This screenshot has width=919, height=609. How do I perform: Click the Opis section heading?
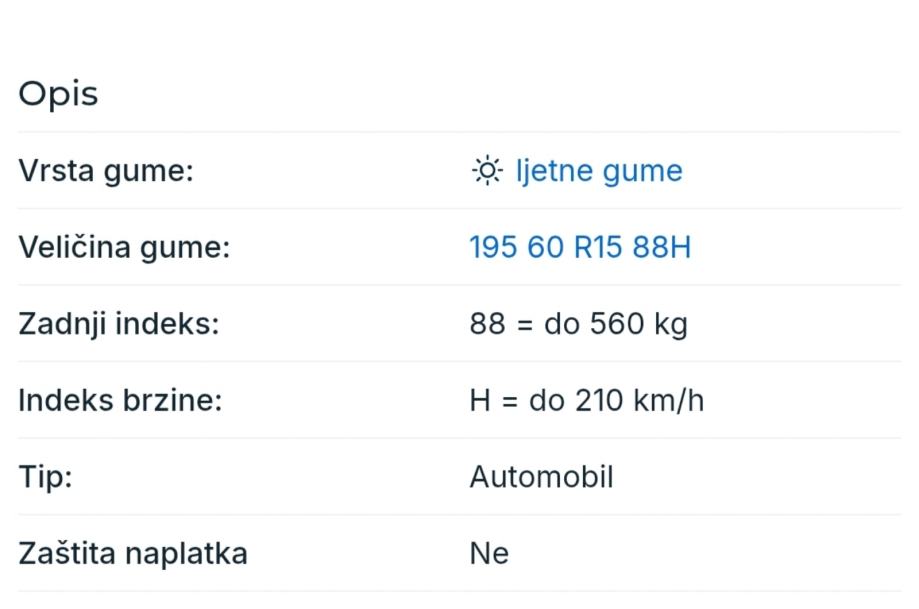pyautogui.click(x=58, y=95)
